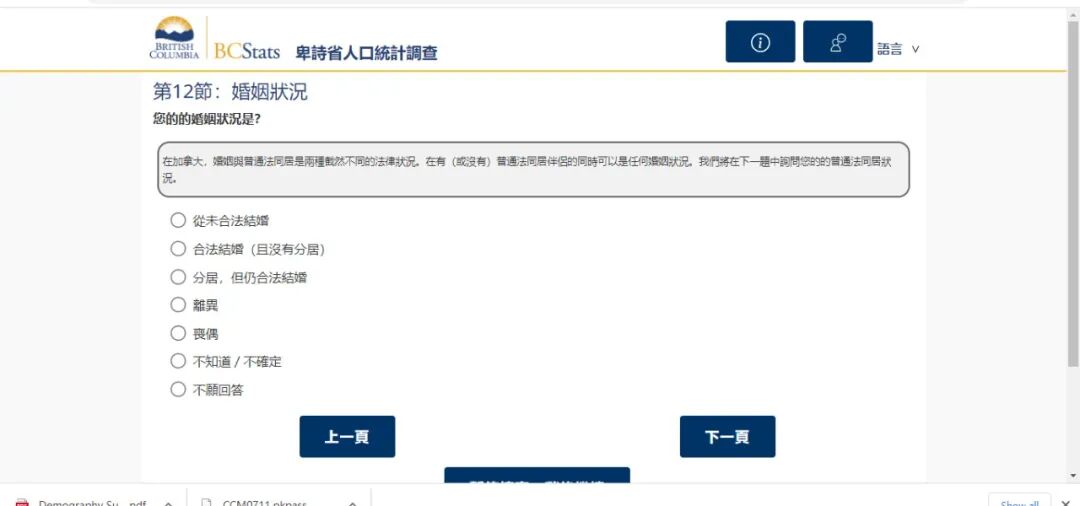Viewport: 1080px width, 506px height.
Task: Open the 語言 language dropdown
Action: (x=897, y=49)
